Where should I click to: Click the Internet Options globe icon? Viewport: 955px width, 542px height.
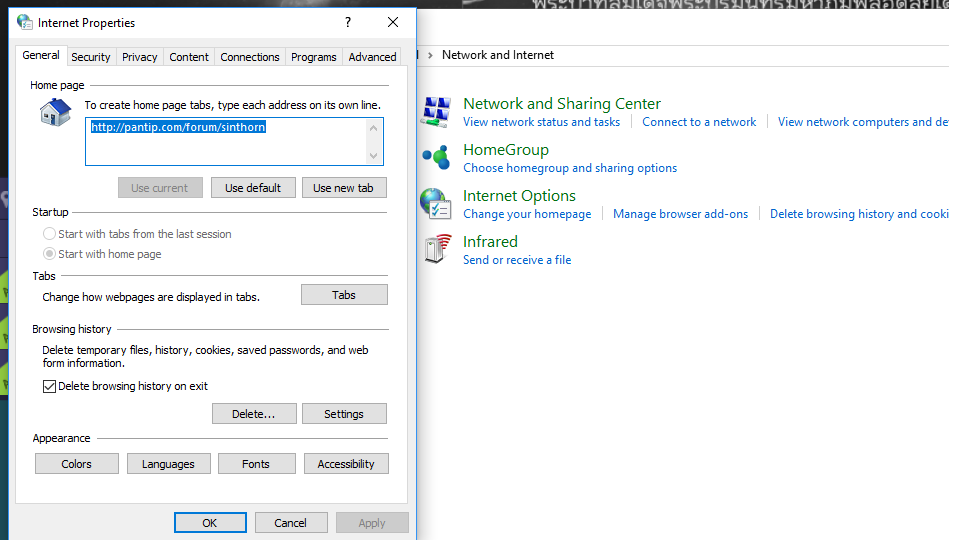click(x=435, y=204)
